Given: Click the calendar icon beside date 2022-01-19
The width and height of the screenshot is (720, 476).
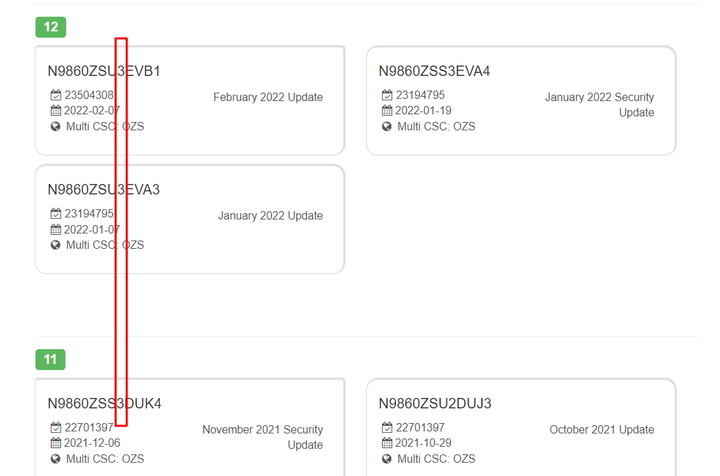Looking at the screenshot, I should pos(386,111).
